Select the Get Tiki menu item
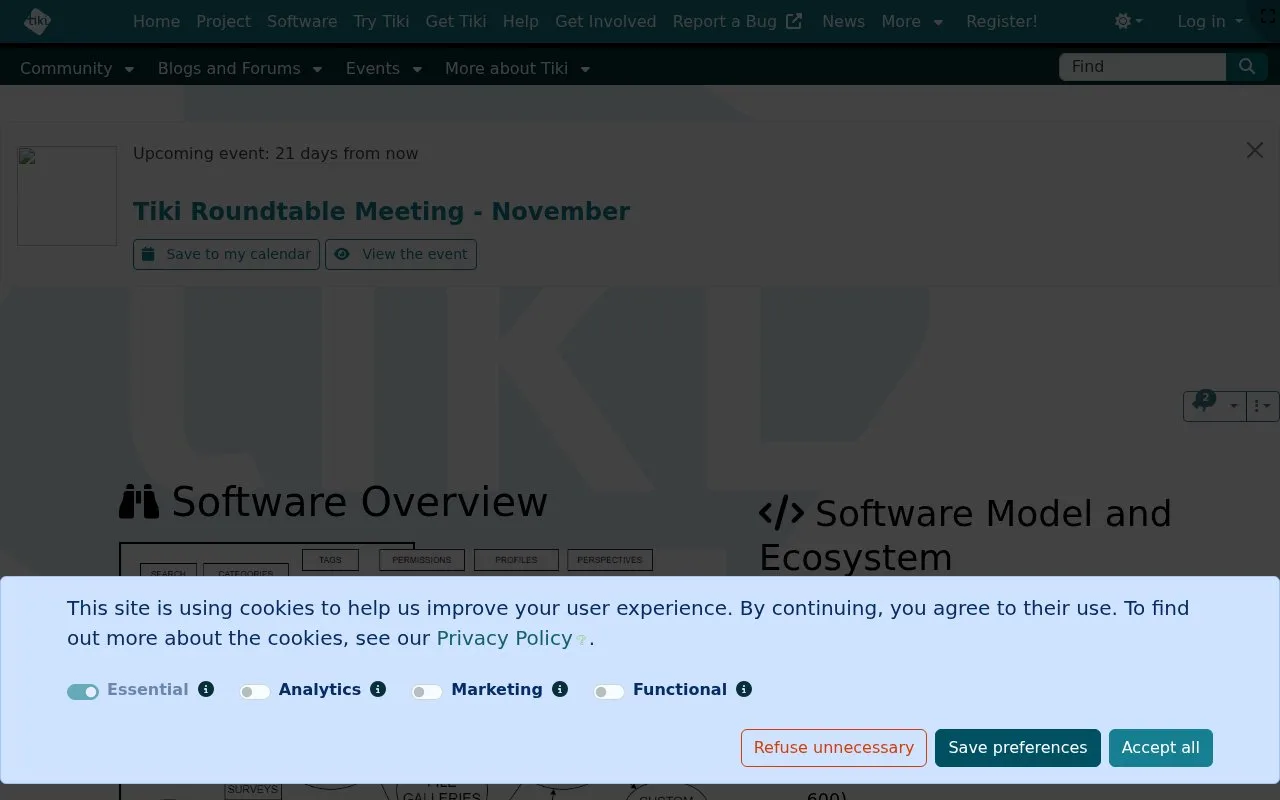The height and width of the screenshot is (800, 1280). point(456,21)
